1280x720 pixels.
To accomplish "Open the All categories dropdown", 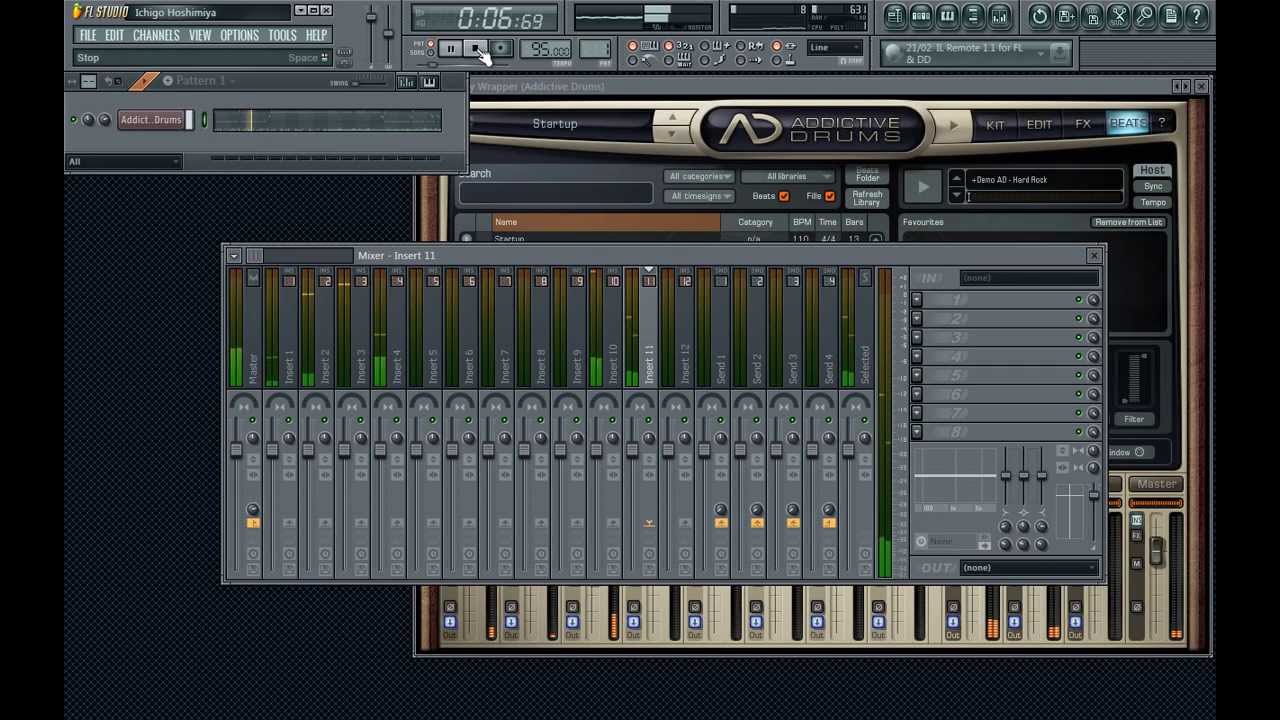I will click(699, 177).
